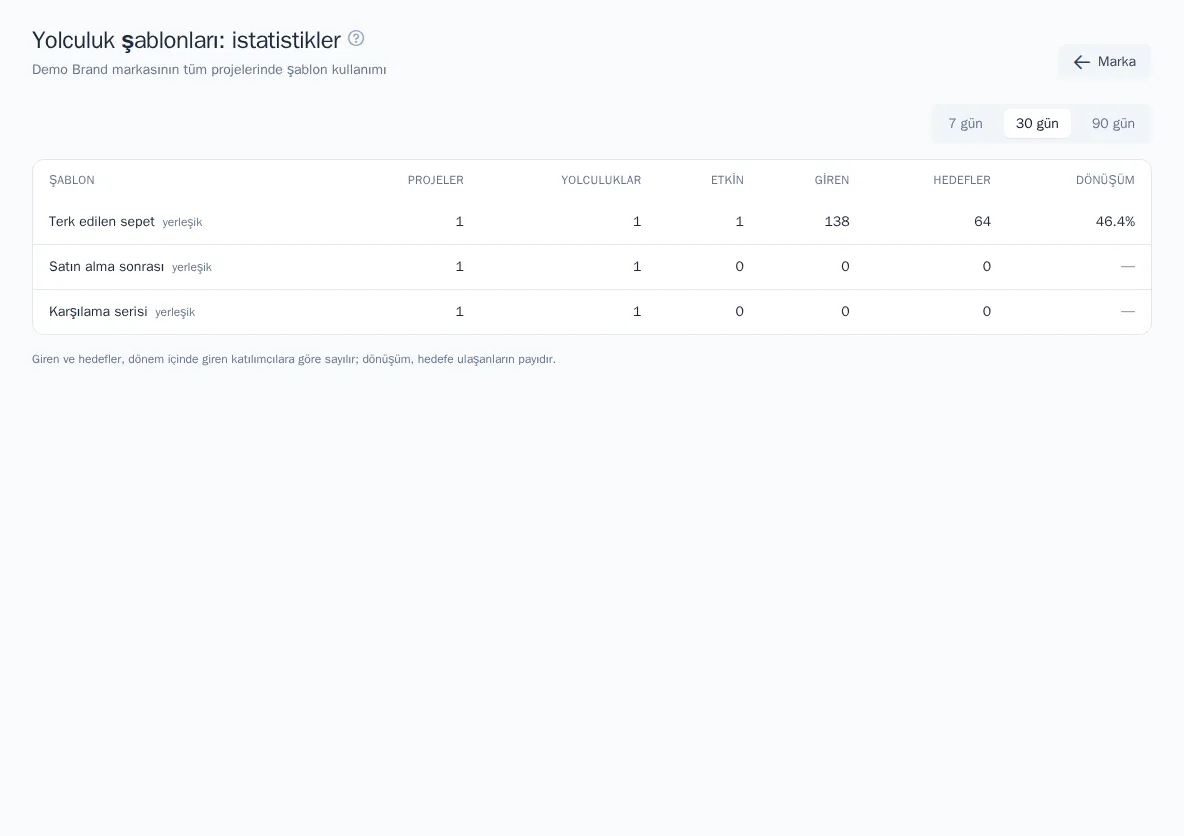Click the 46.4% conversion value

click(1115, 221)
